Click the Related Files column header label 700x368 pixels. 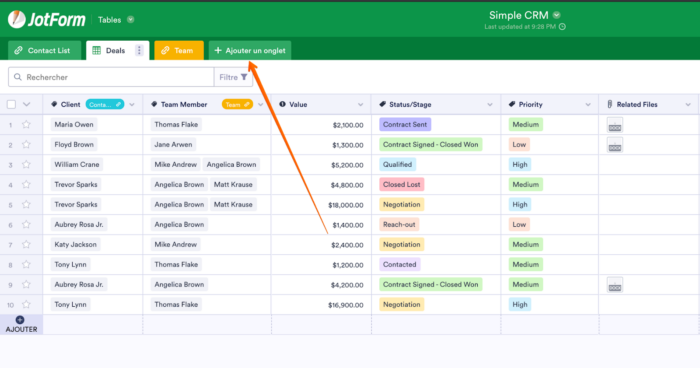tap(637, 105)
